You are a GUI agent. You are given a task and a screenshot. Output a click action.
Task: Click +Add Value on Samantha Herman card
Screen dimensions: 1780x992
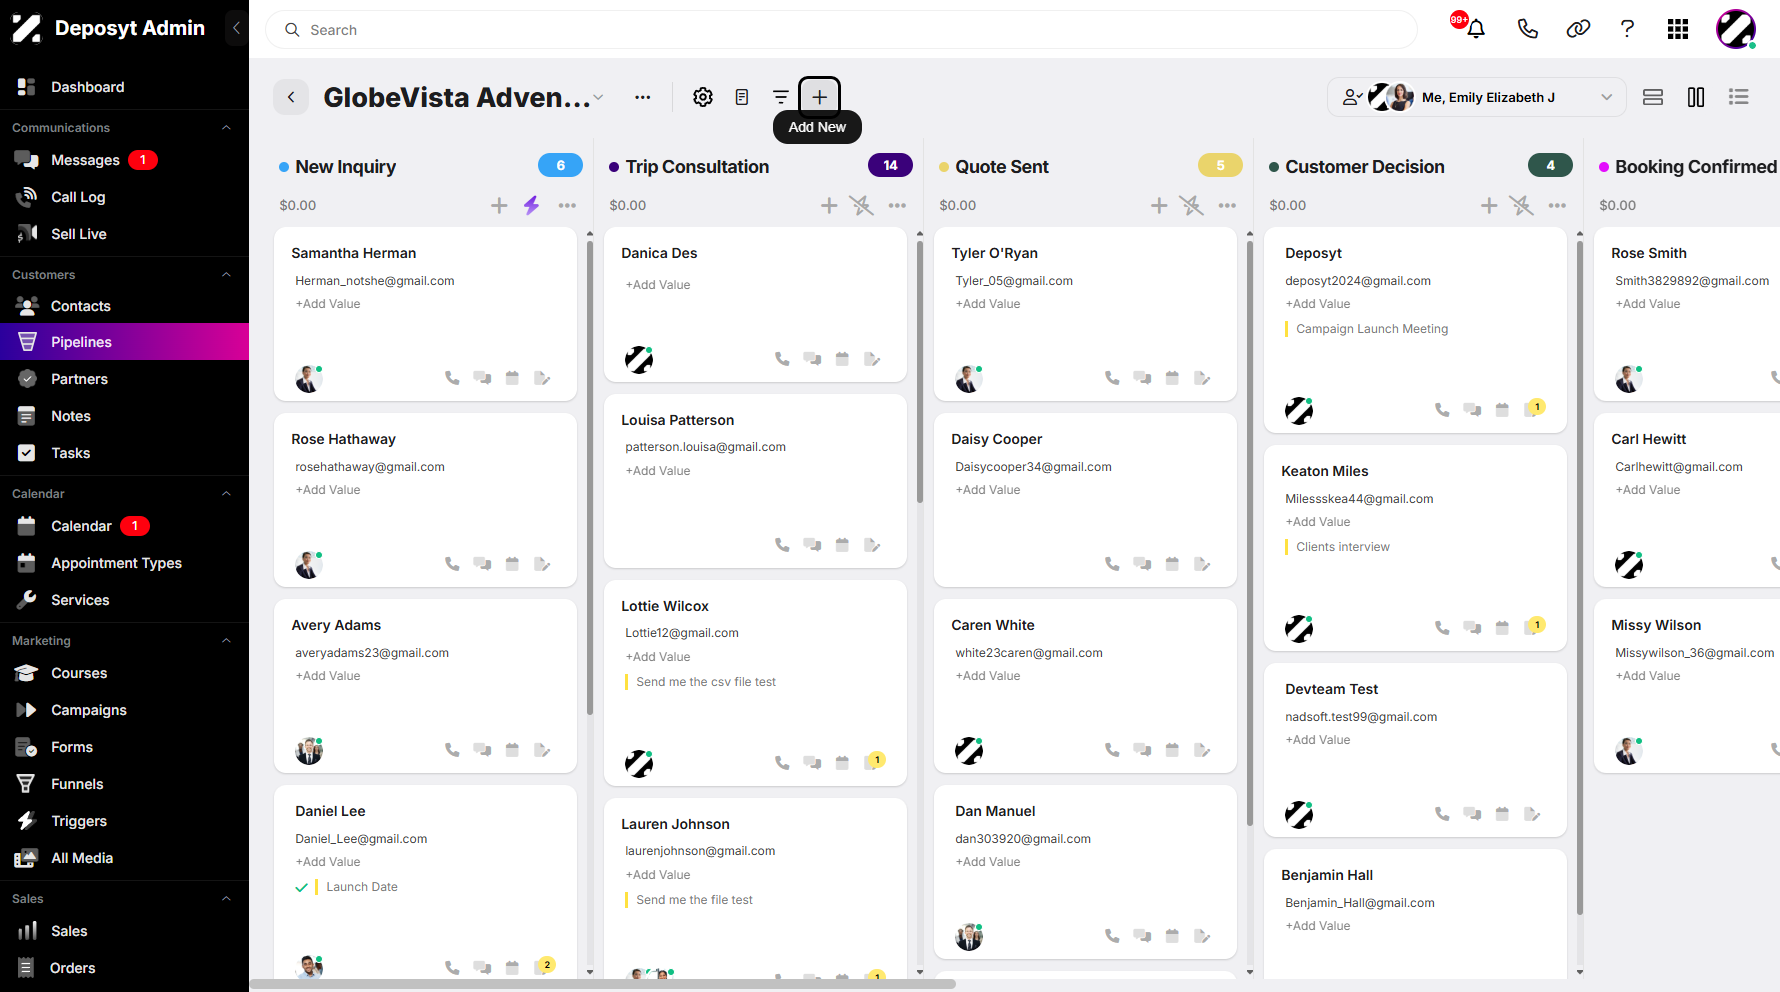click(328, 304)
